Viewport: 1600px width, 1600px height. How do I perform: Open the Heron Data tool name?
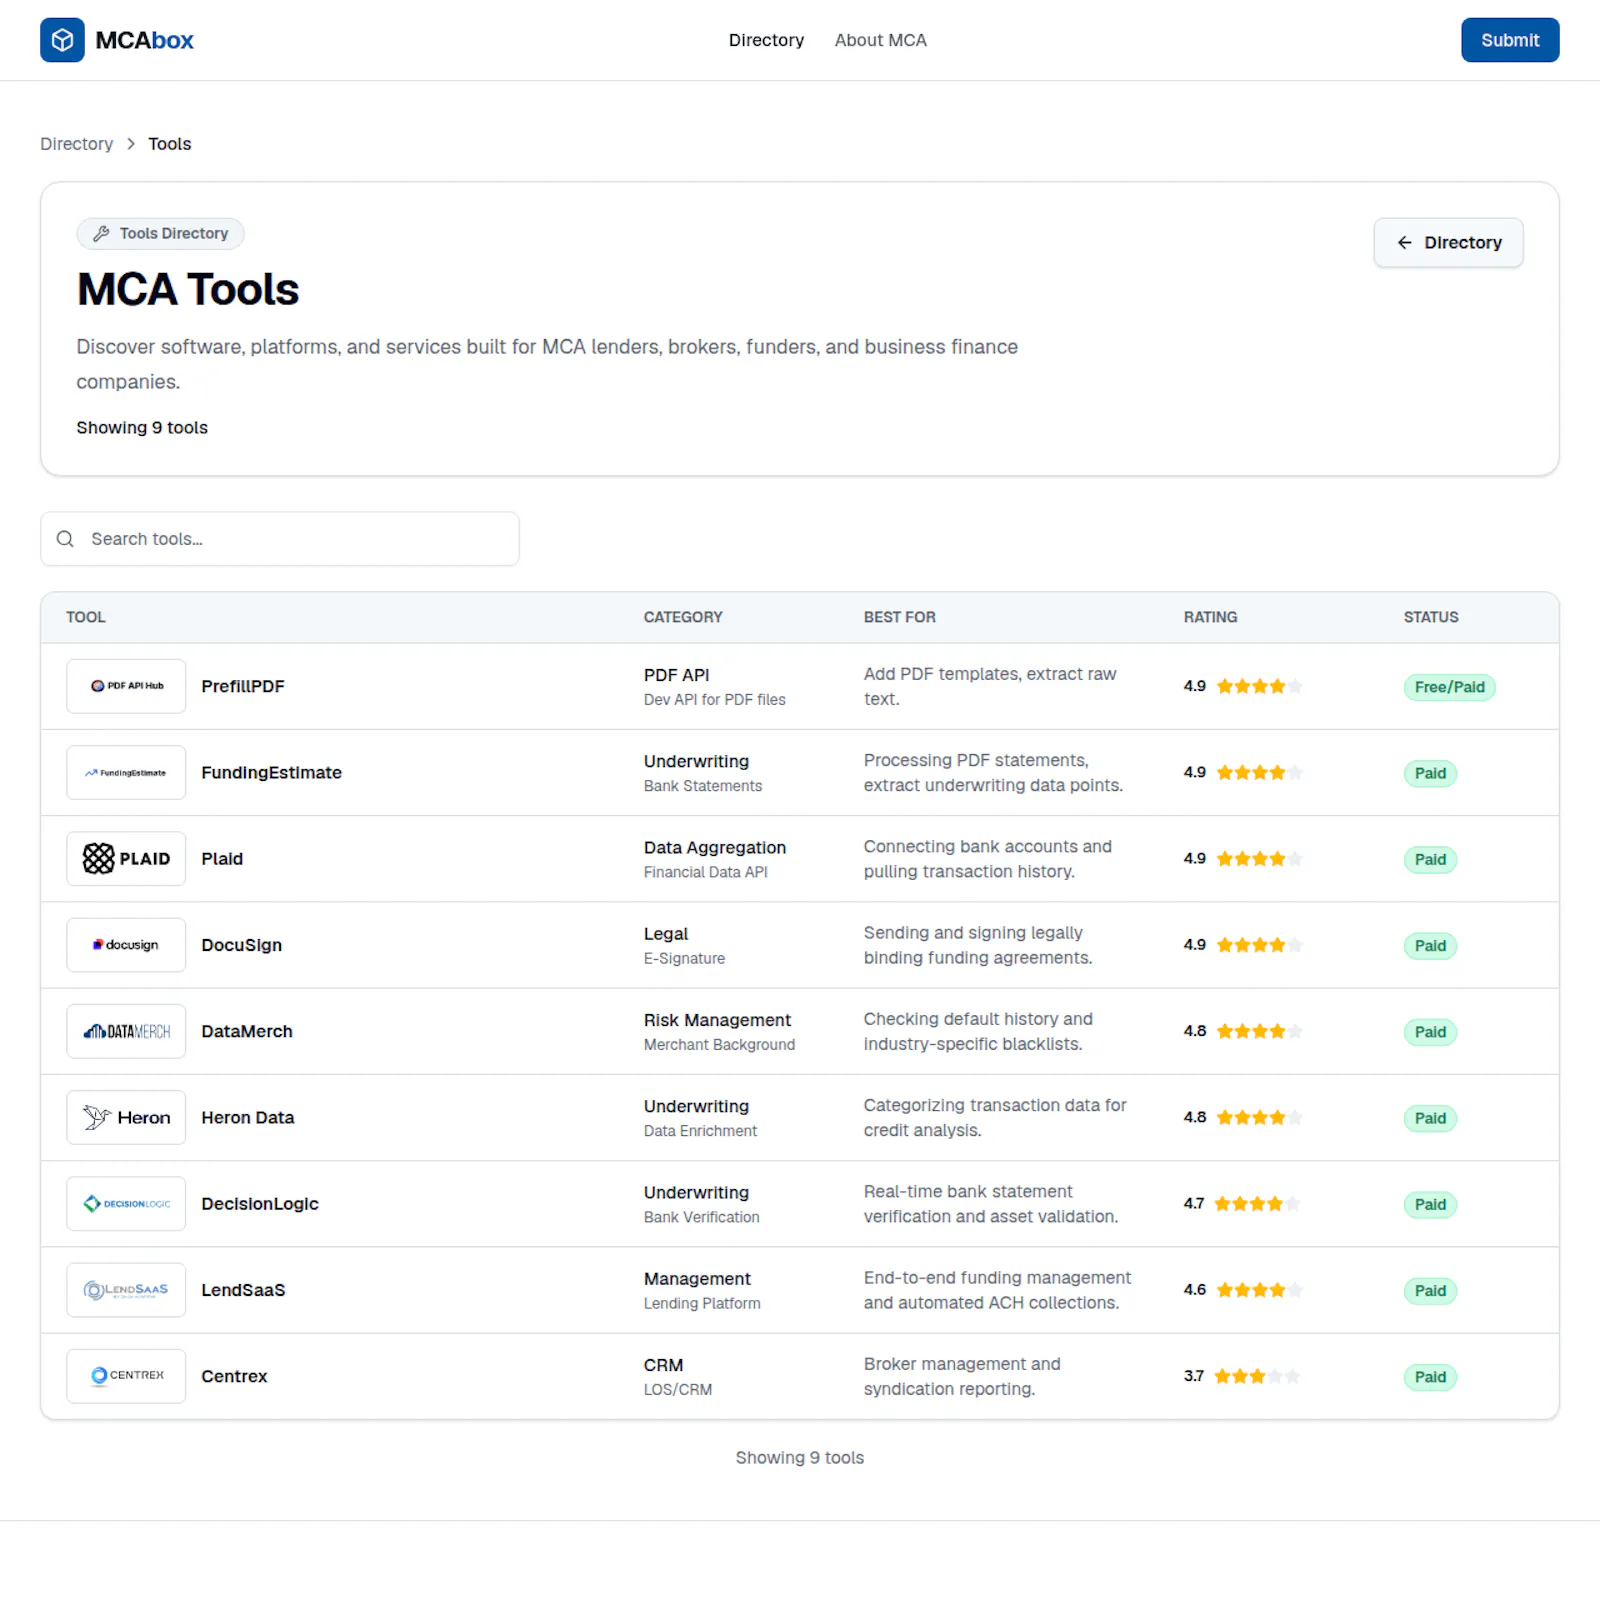(248, 1117)
